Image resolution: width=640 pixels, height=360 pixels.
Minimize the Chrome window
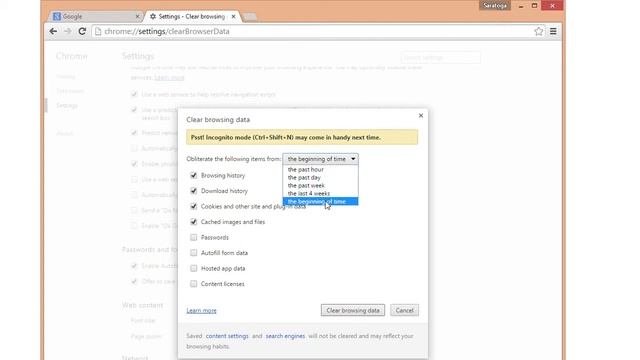tap(521, 6)
